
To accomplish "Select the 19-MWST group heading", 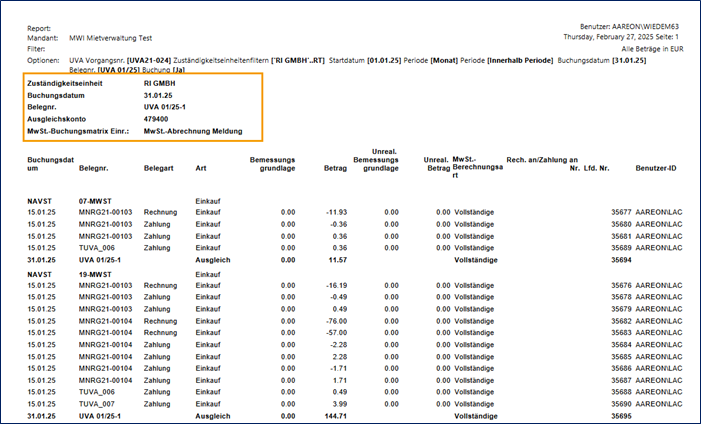I will tap(98, 273).
